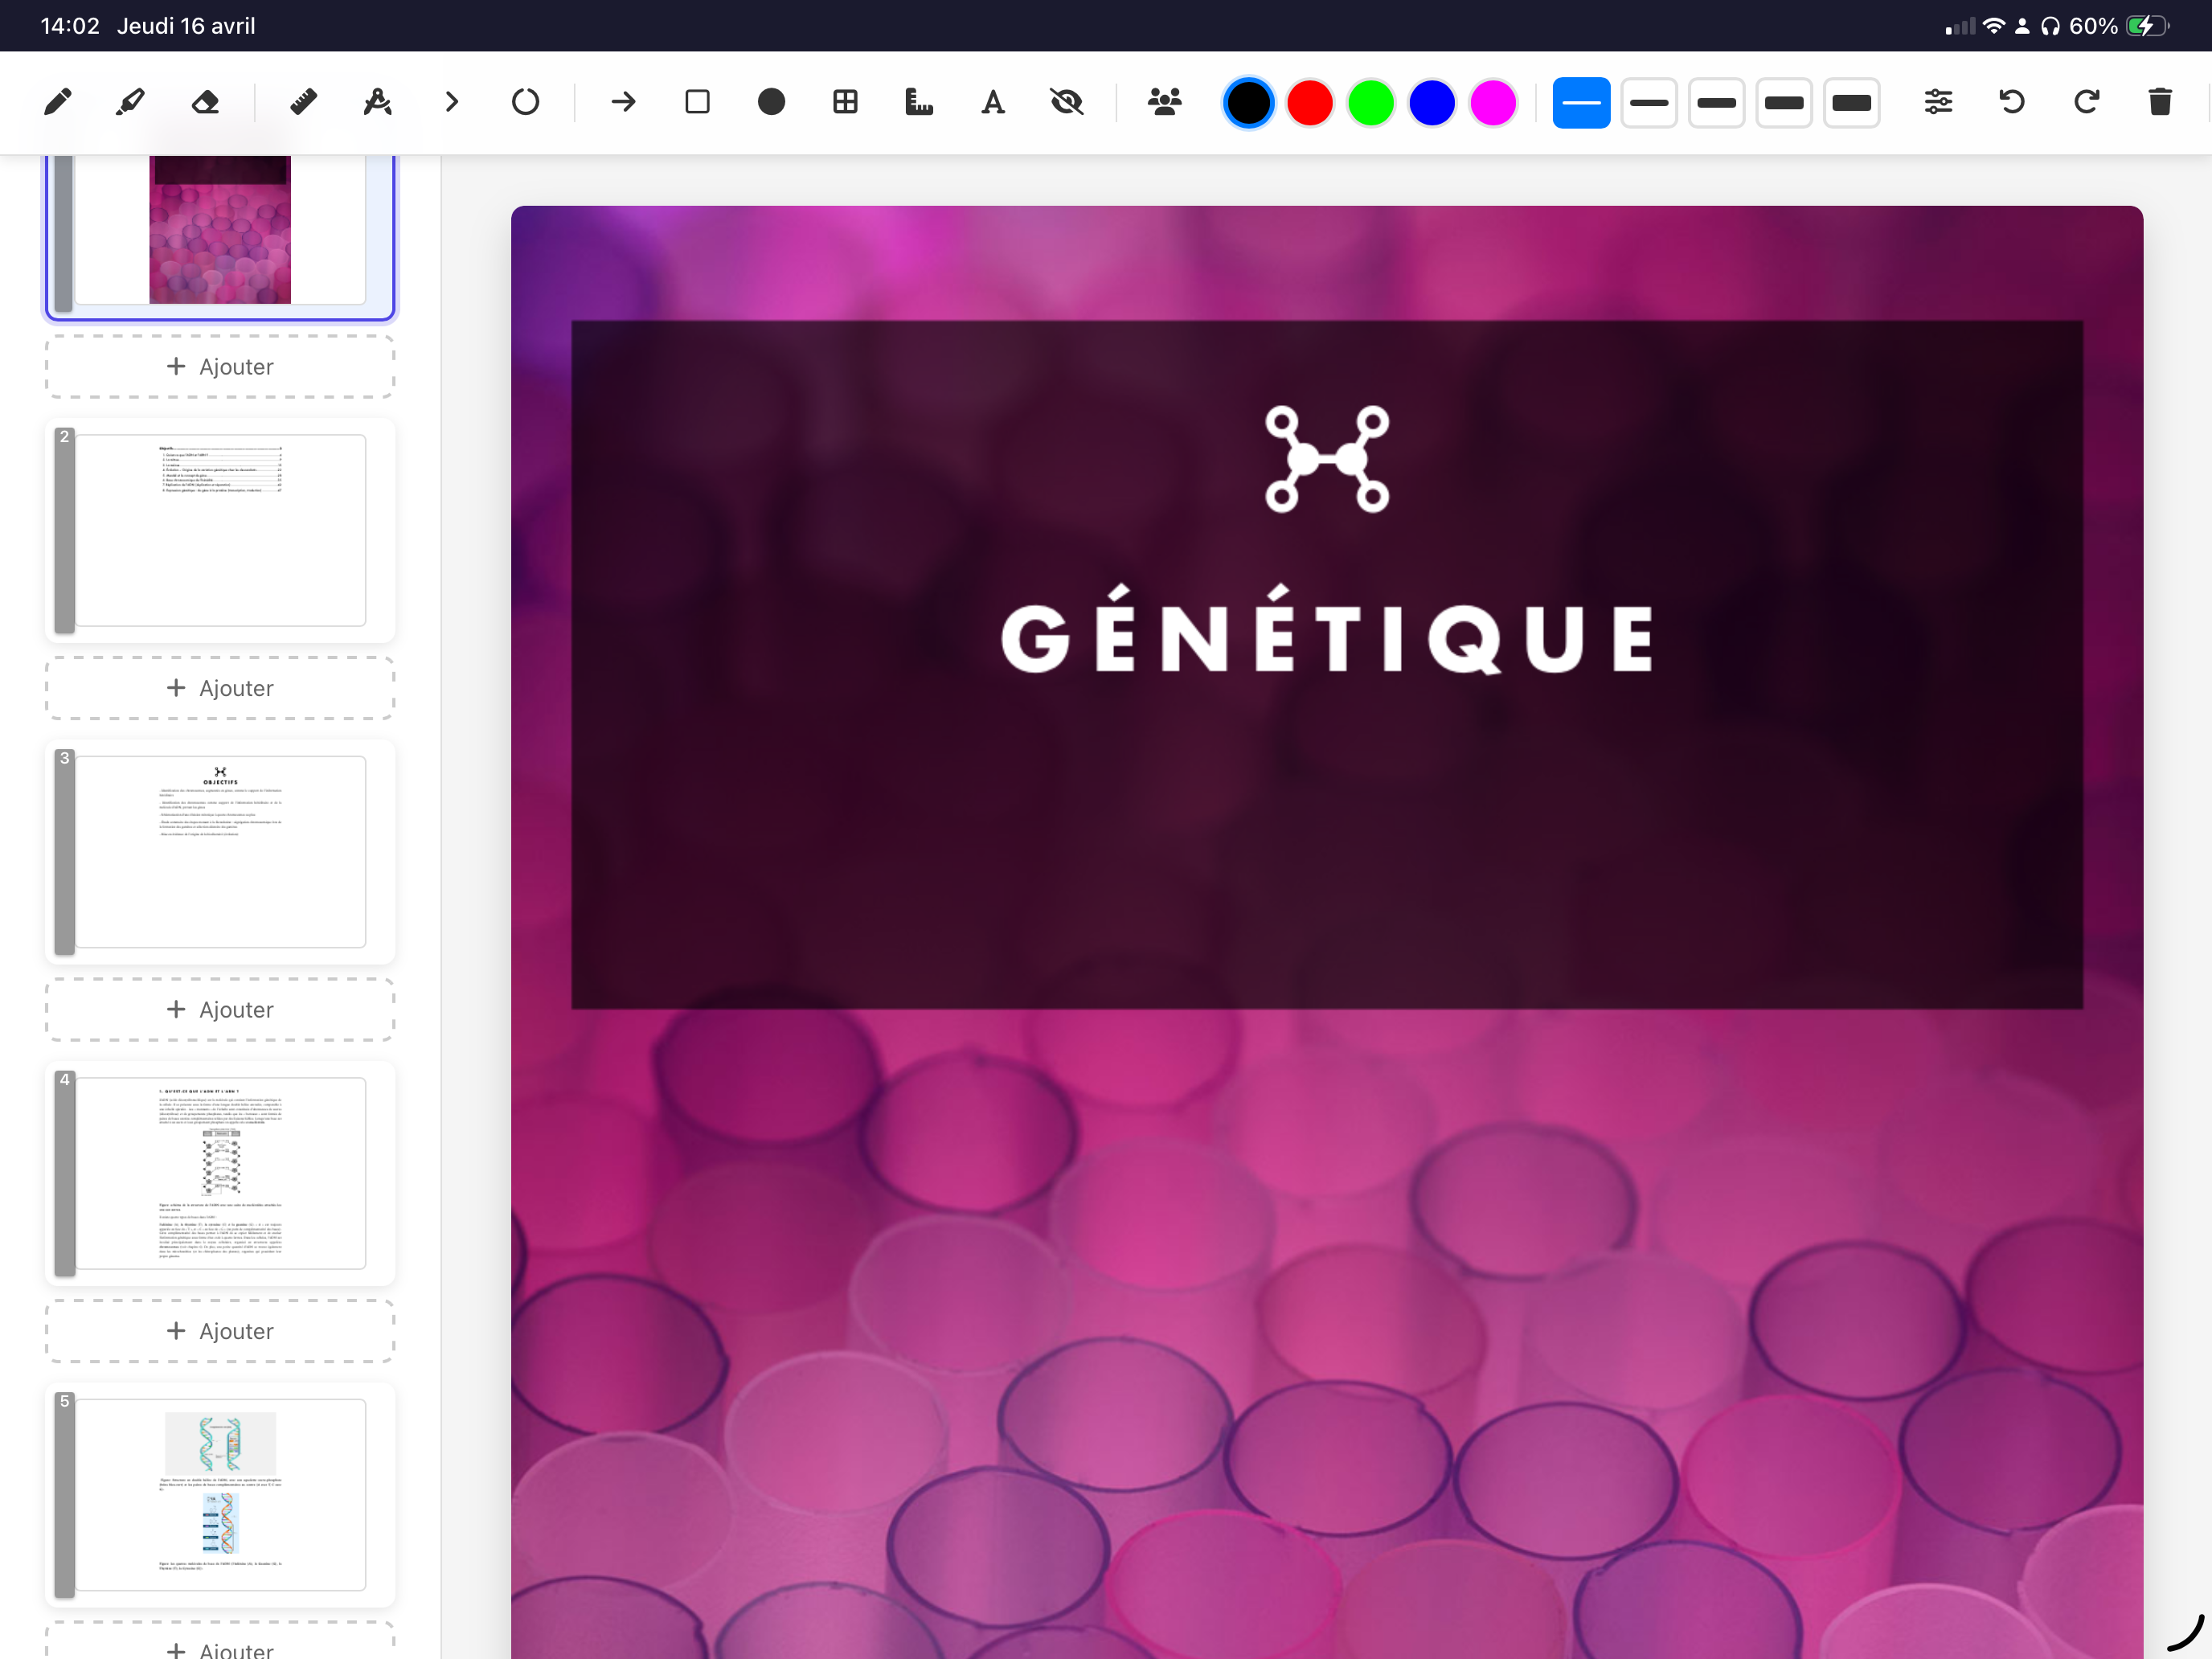Undo the last action
2212x1659 pixels.
tap(2012, 102)
